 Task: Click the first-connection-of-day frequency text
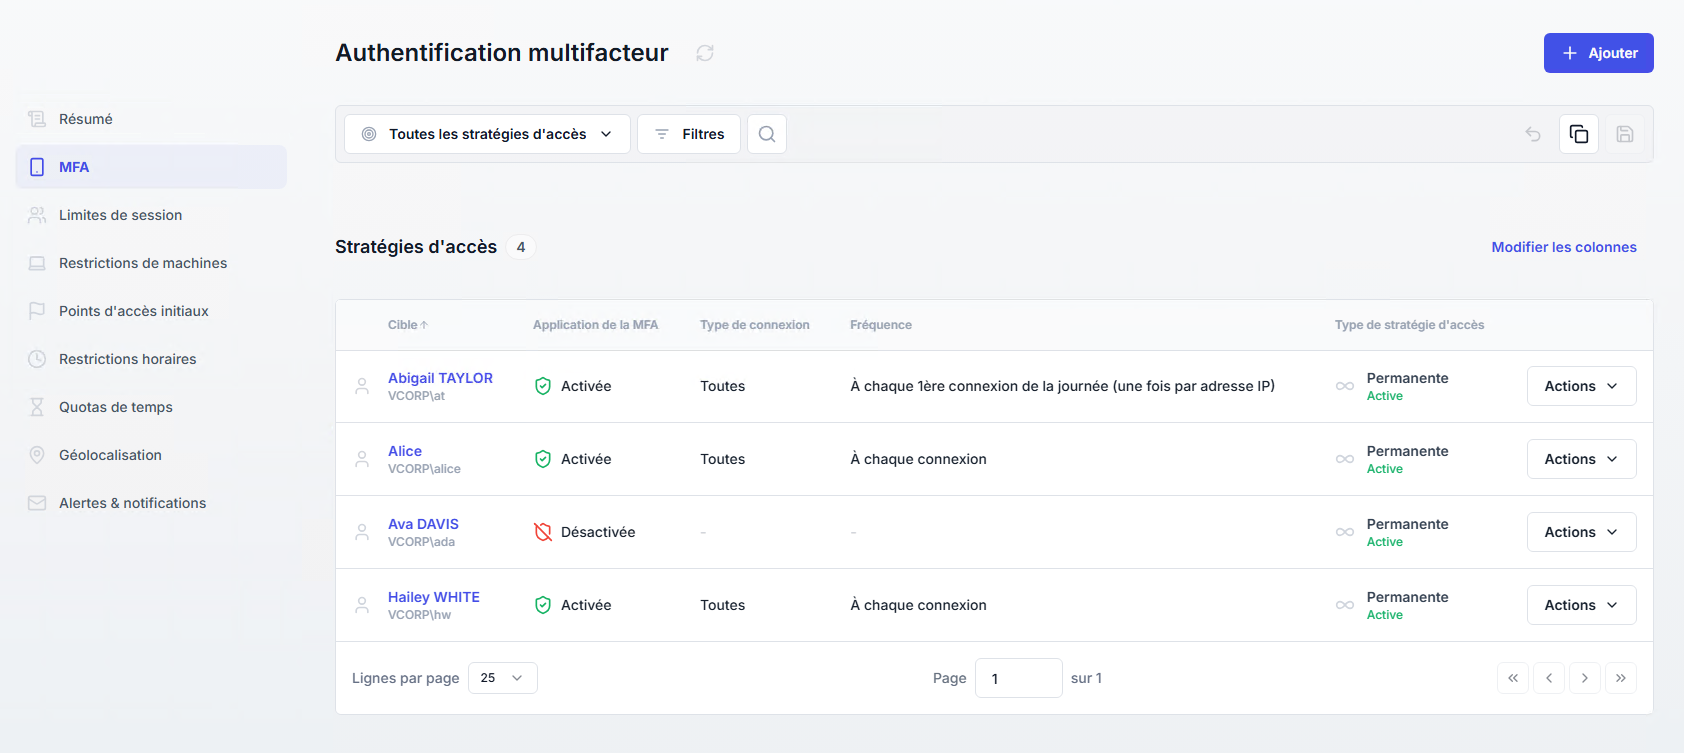1062,386
